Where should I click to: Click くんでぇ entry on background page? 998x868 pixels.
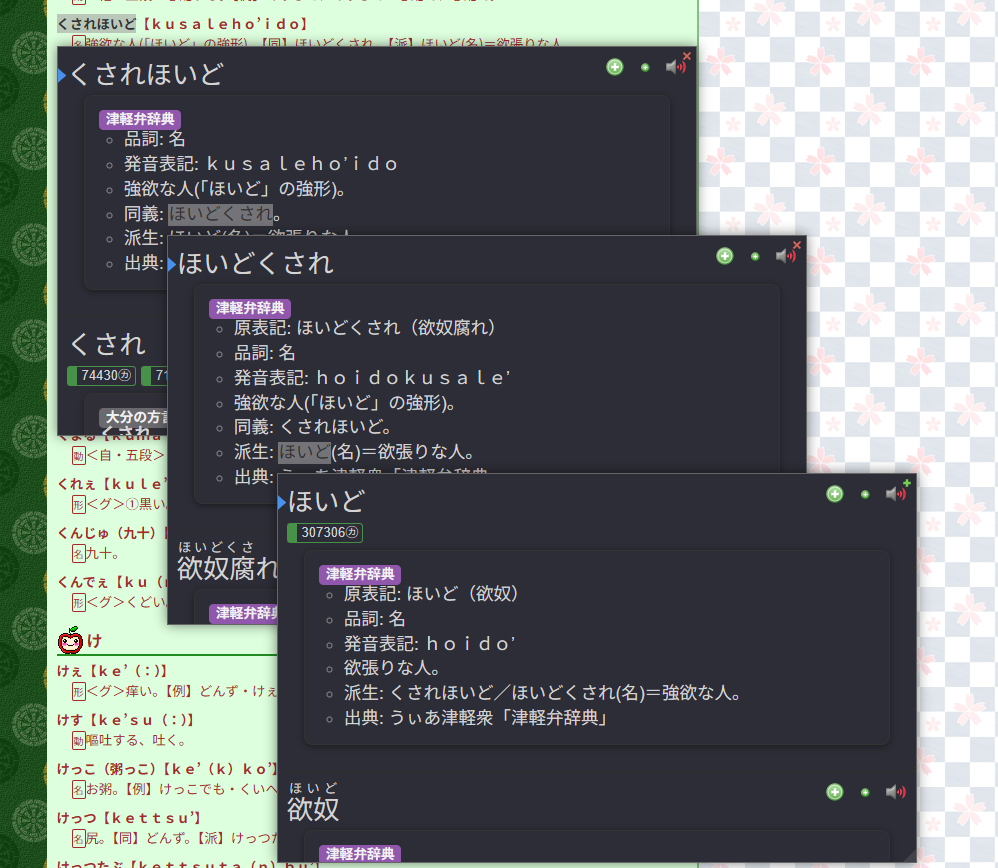tap(112, 582)
